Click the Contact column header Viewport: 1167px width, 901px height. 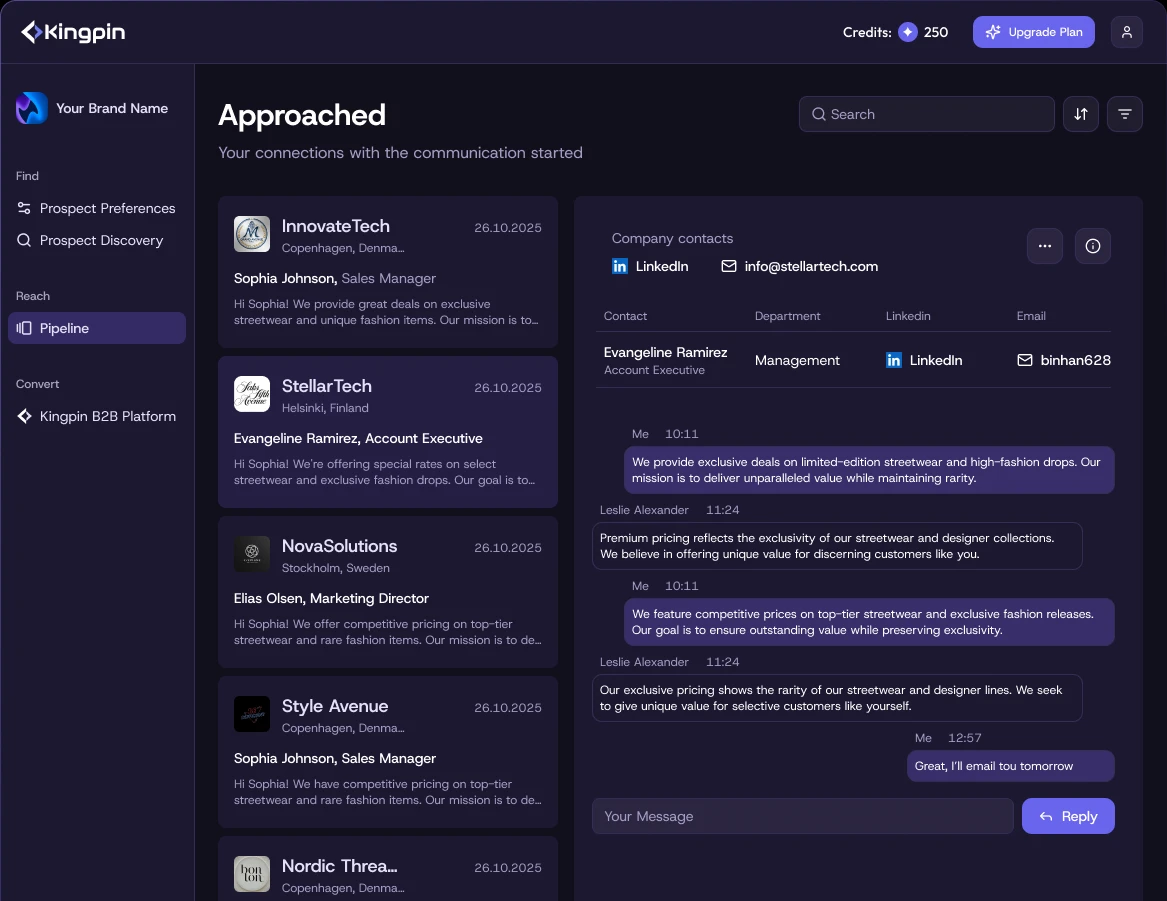tap(624, 316)
